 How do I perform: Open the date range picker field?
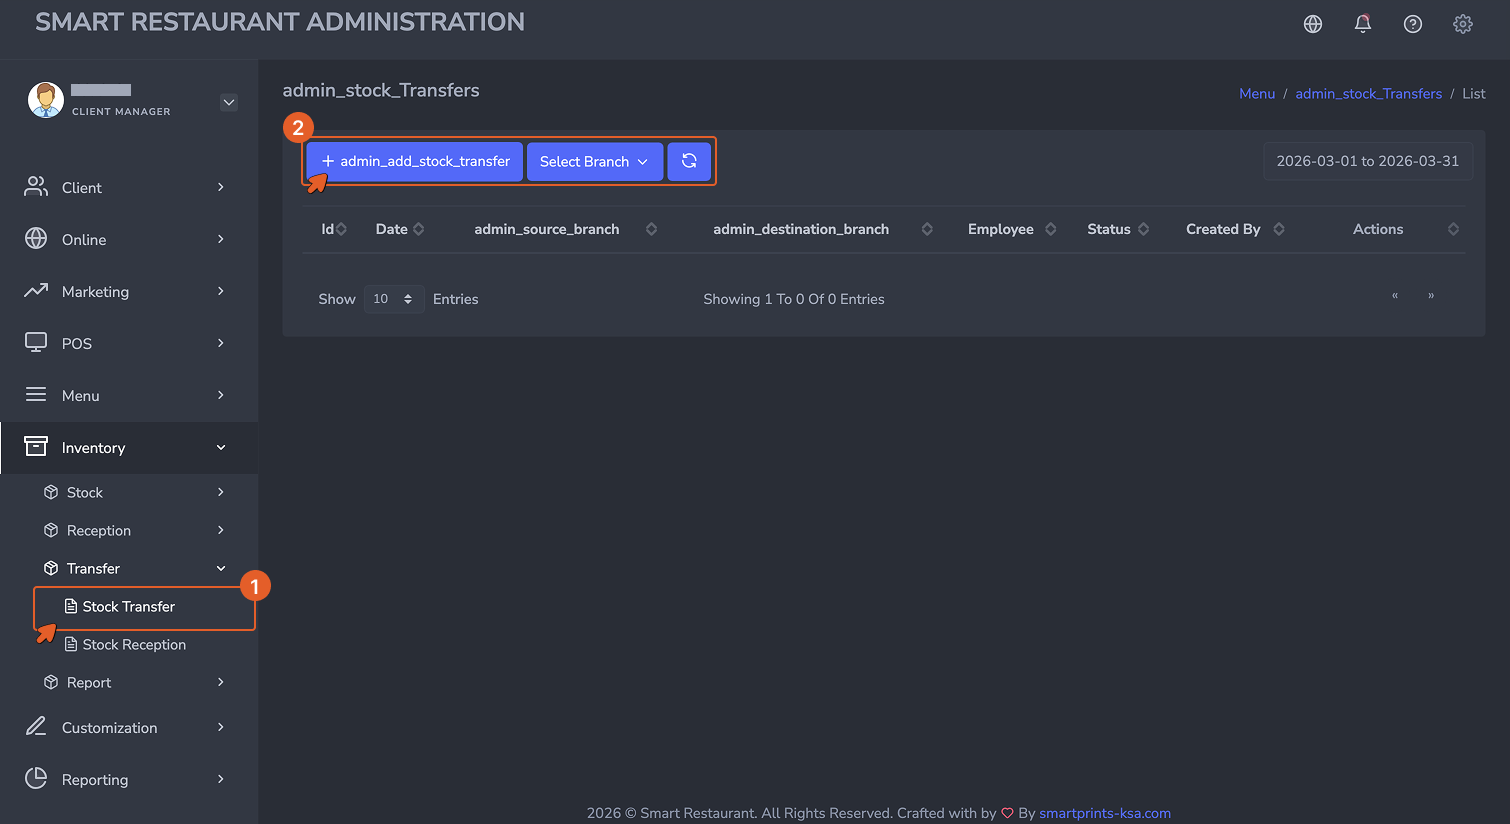tap(1368, 161)
